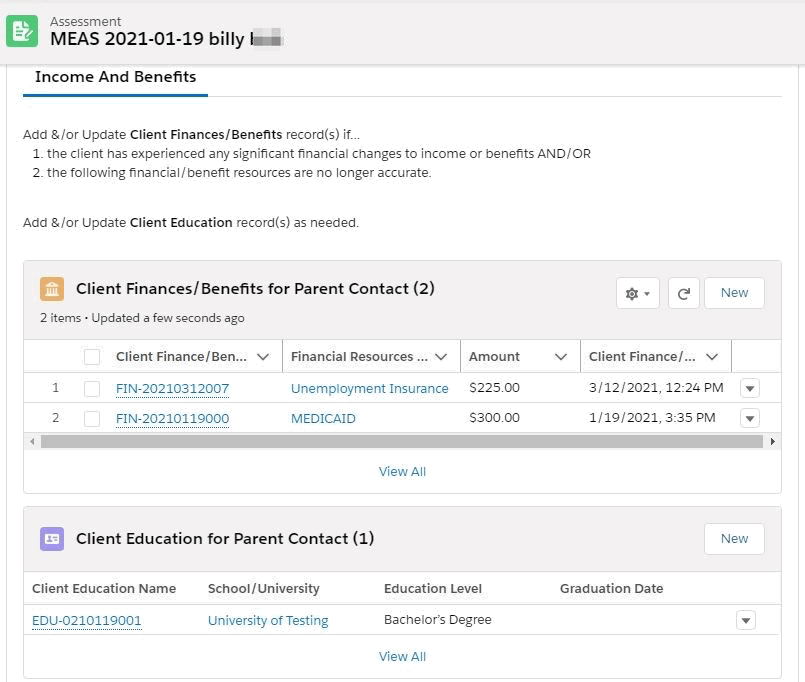Select the FIN-20210312007 row checkbox
This screenshot has width=805, height=682.
point(92,388)
